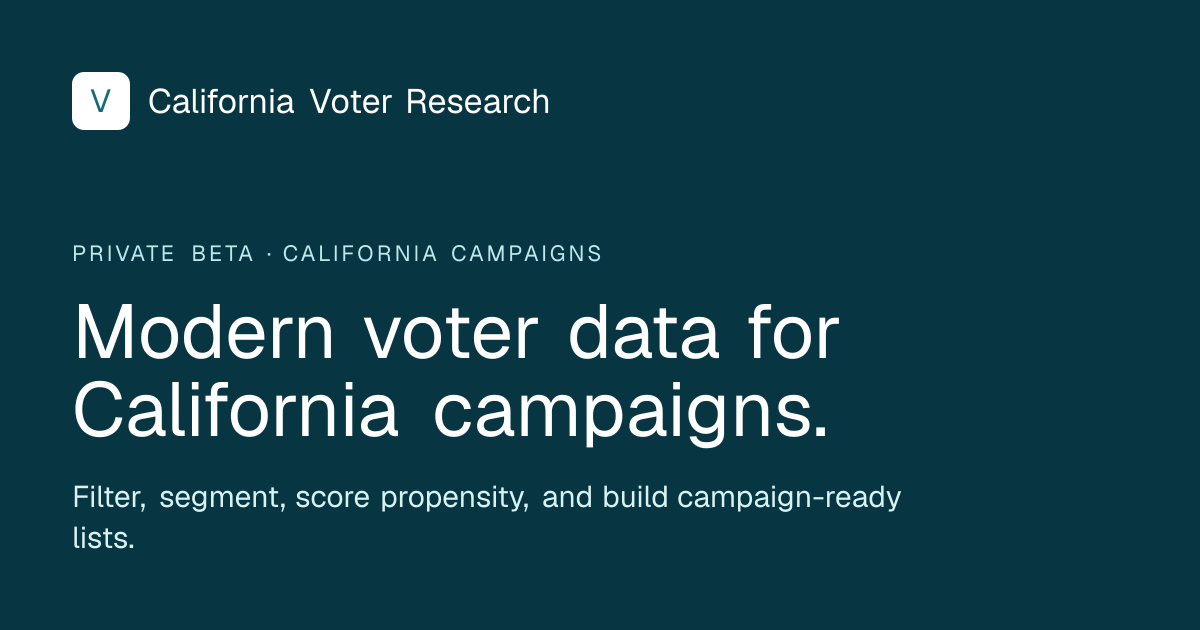Image resolution: width=1200 pixels, height=630 pixels.
Task: Click the word "California" in the brand name
Action: (x=221, y=101)
